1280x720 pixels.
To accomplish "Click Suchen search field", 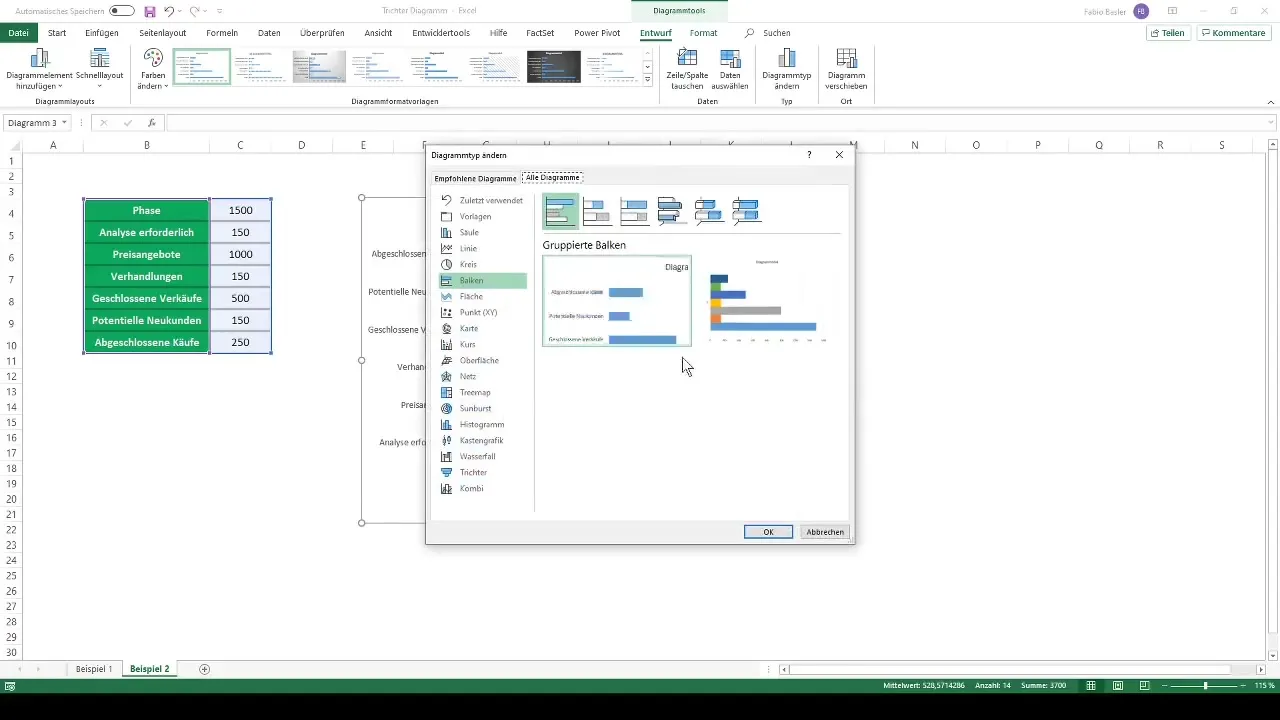I will (777, 33).
